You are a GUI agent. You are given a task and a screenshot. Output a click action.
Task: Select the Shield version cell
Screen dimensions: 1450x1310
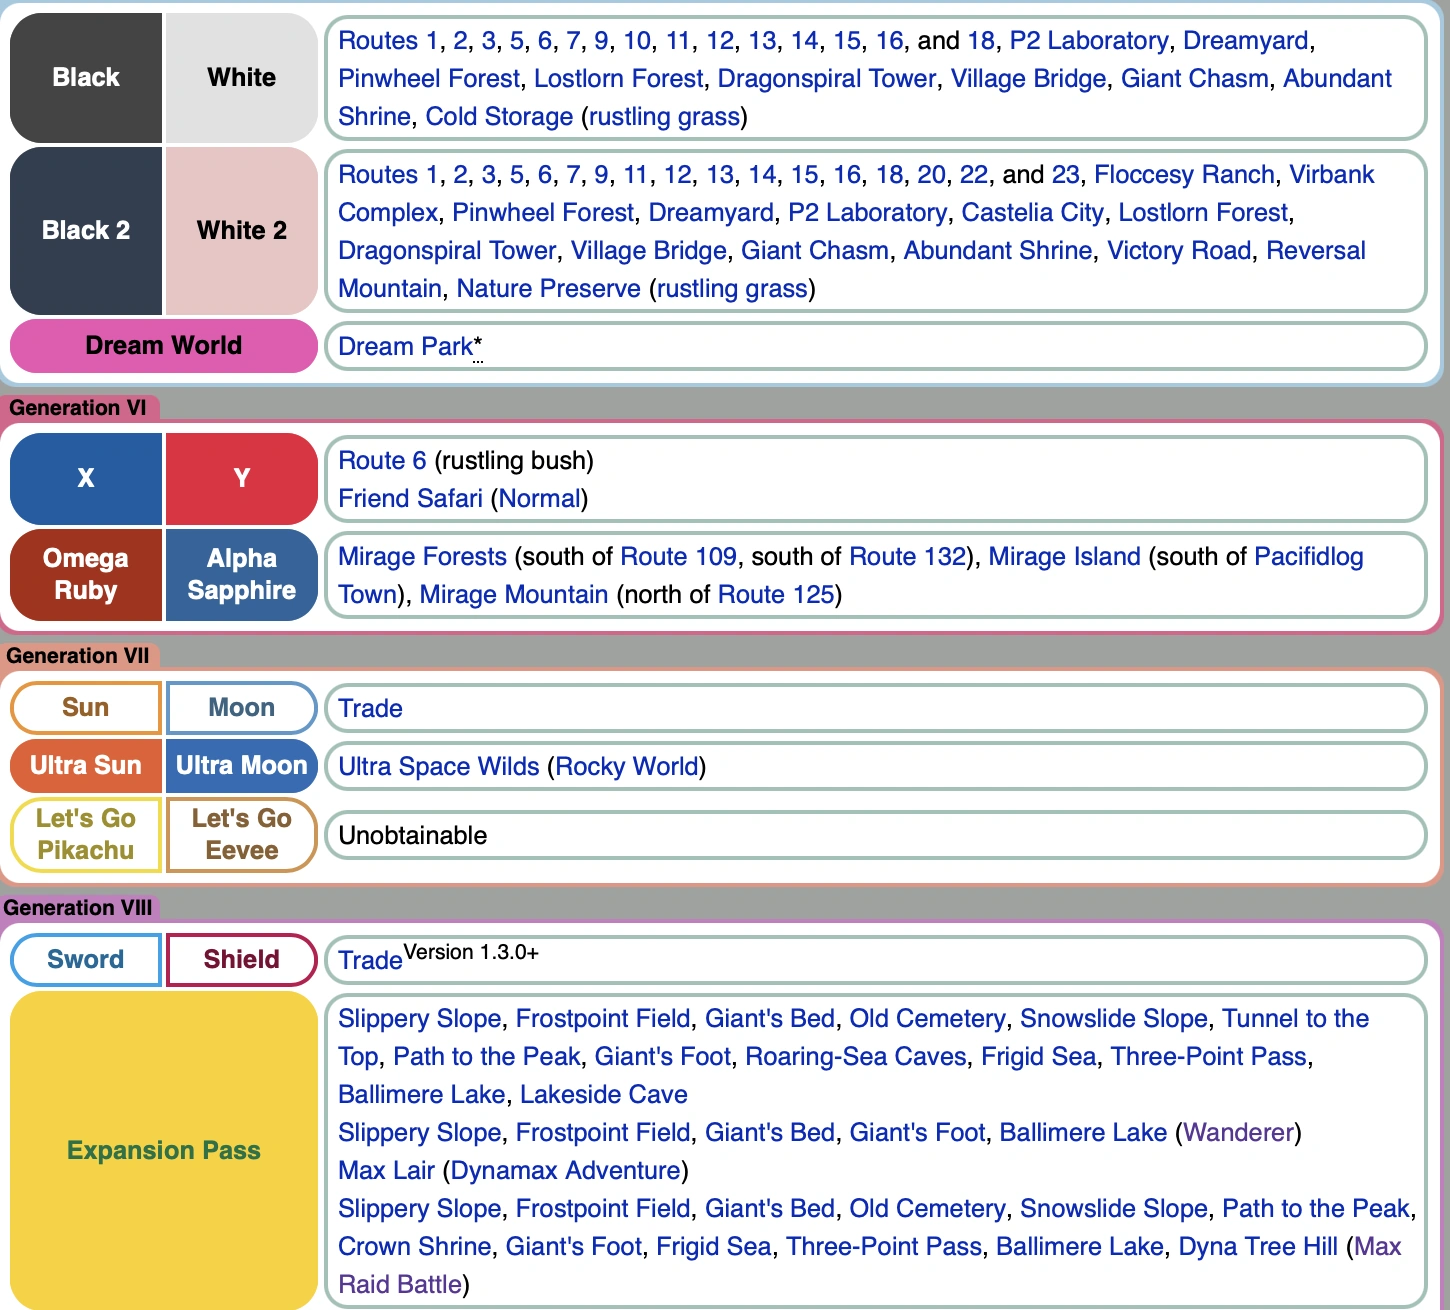(x=242, y=960)
